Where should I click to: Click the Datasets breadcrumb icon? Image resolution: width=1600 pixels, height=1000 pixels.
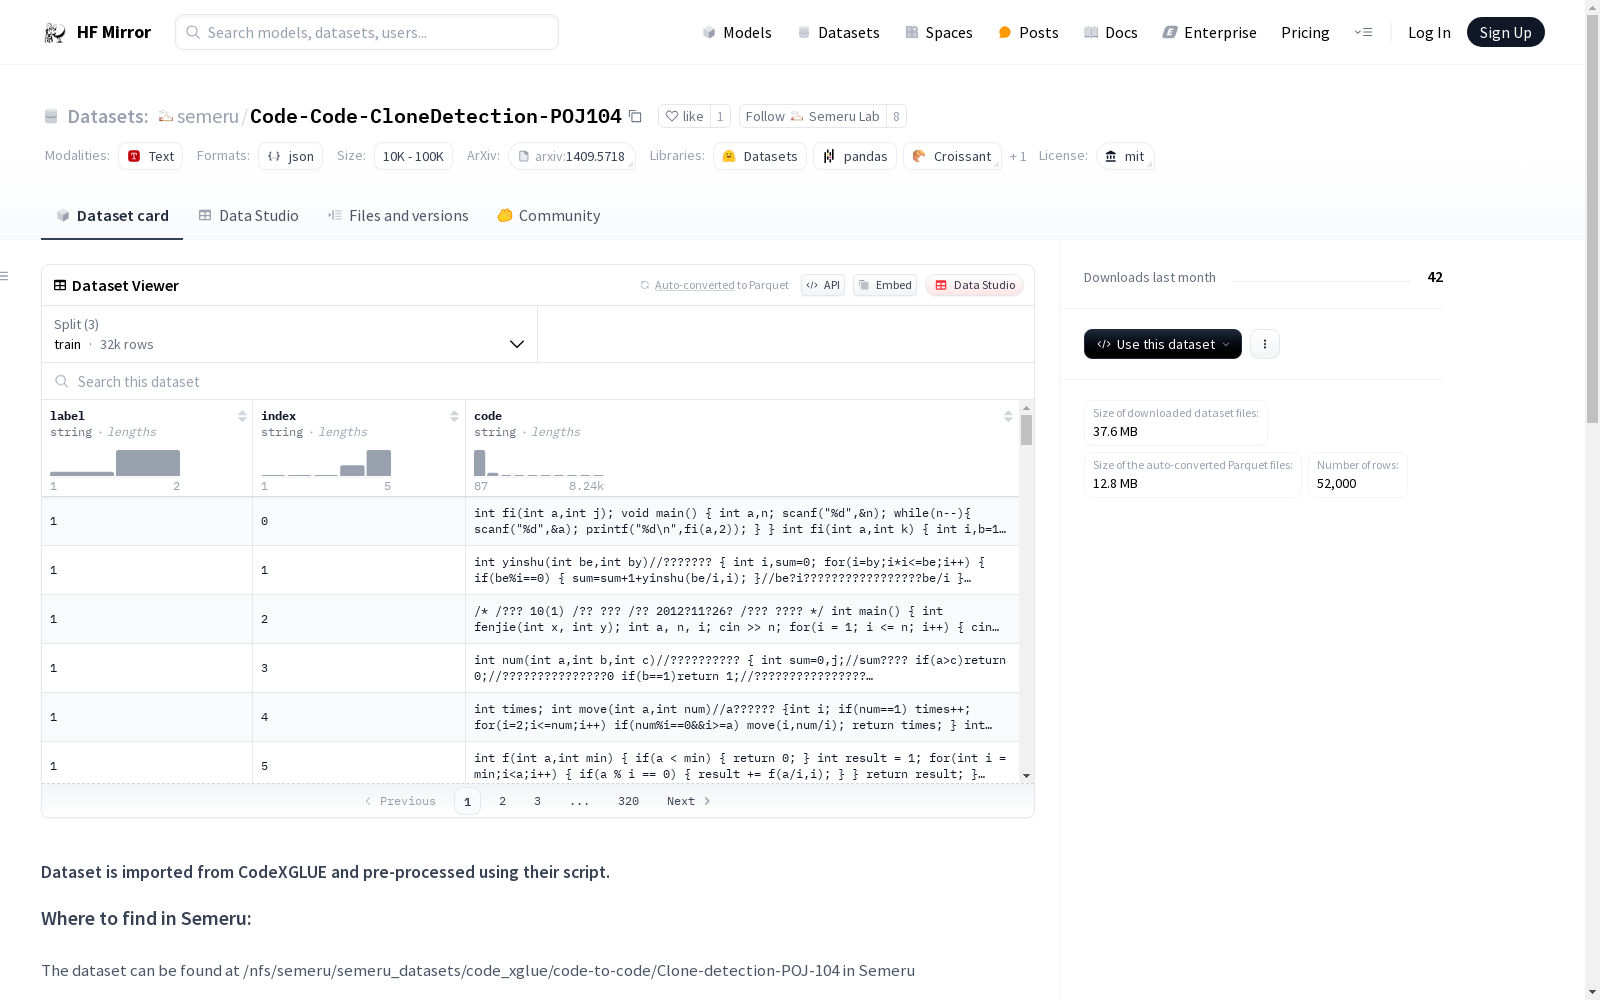click(x=51, y=116)
